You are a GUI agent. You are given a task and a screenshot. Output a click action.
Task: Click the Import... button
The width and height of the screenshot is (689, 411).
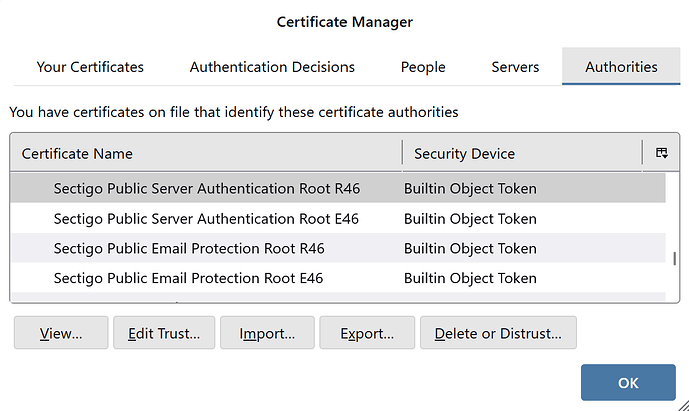(x=267, y=334)
